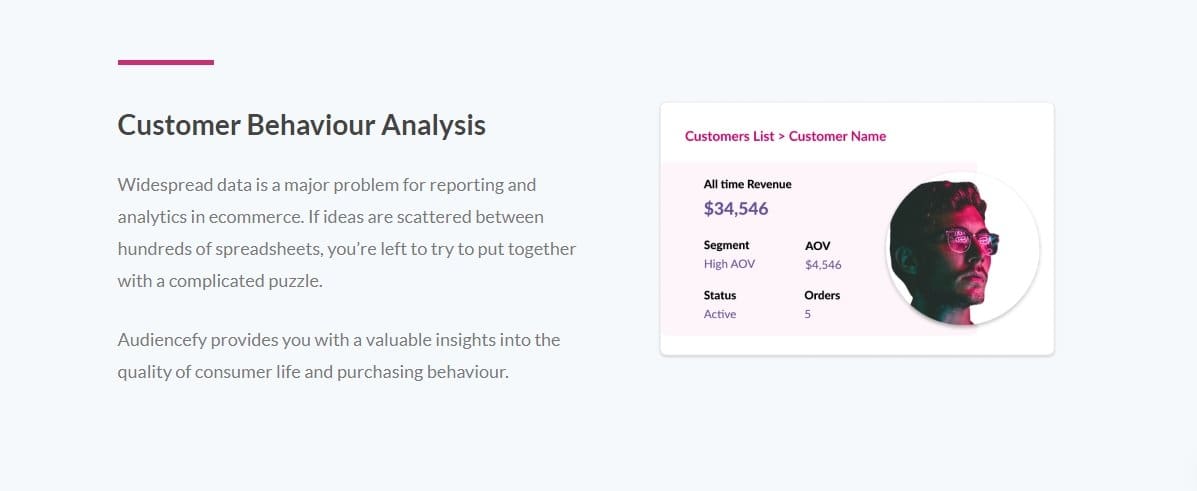Screen dimensions: 1197x491
Task: Click the AOV column label
Action: (817, 245)
